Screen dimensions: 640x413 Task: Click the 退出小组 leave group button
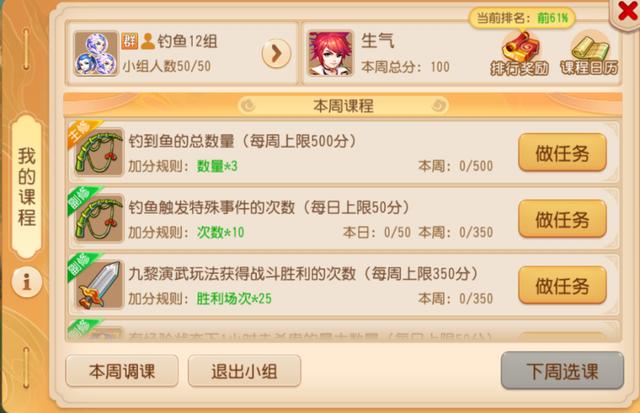[244, 371]
